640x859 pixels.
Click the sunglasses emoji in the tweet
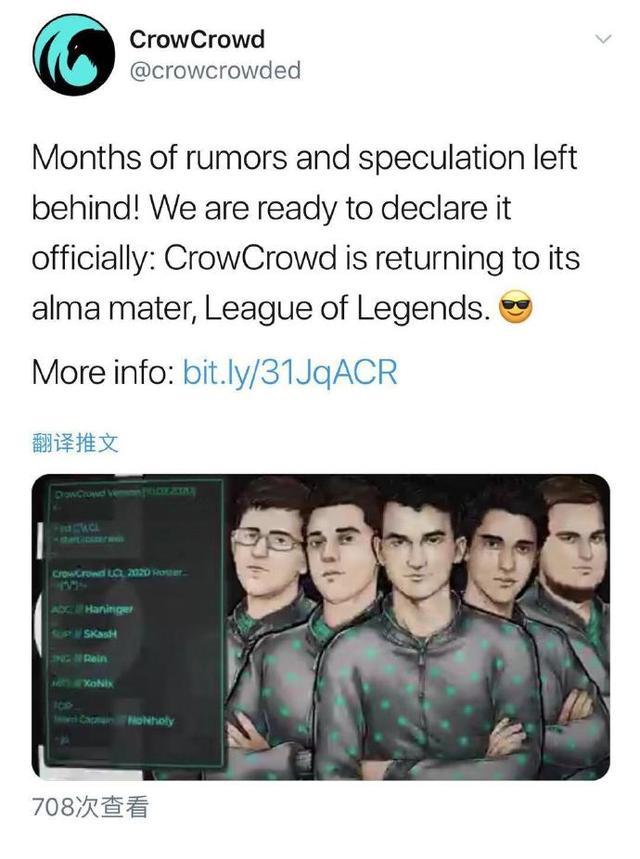[515, 308]
